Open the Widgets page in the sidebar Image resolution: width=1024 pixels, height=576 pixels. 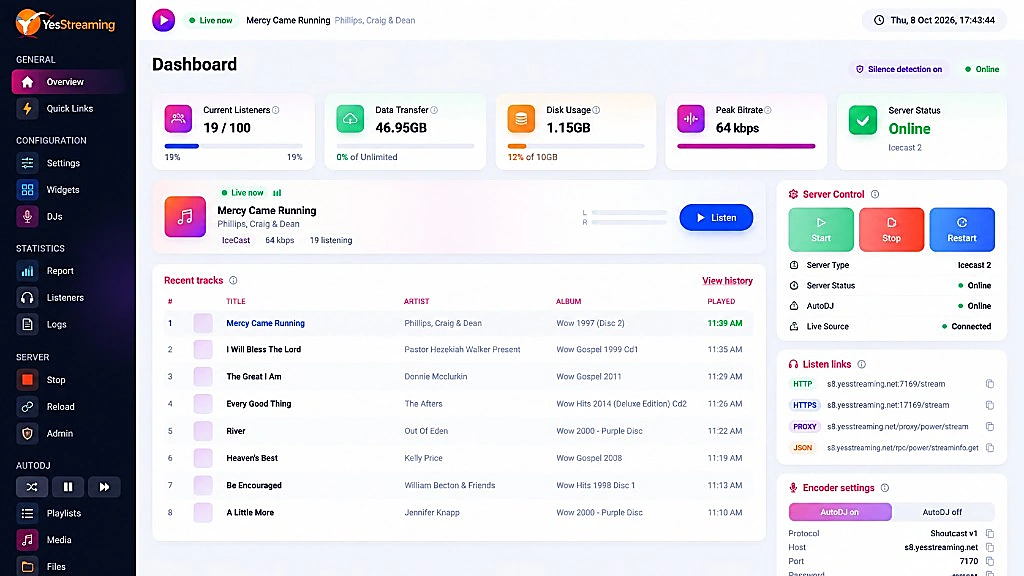coord(63,189)
